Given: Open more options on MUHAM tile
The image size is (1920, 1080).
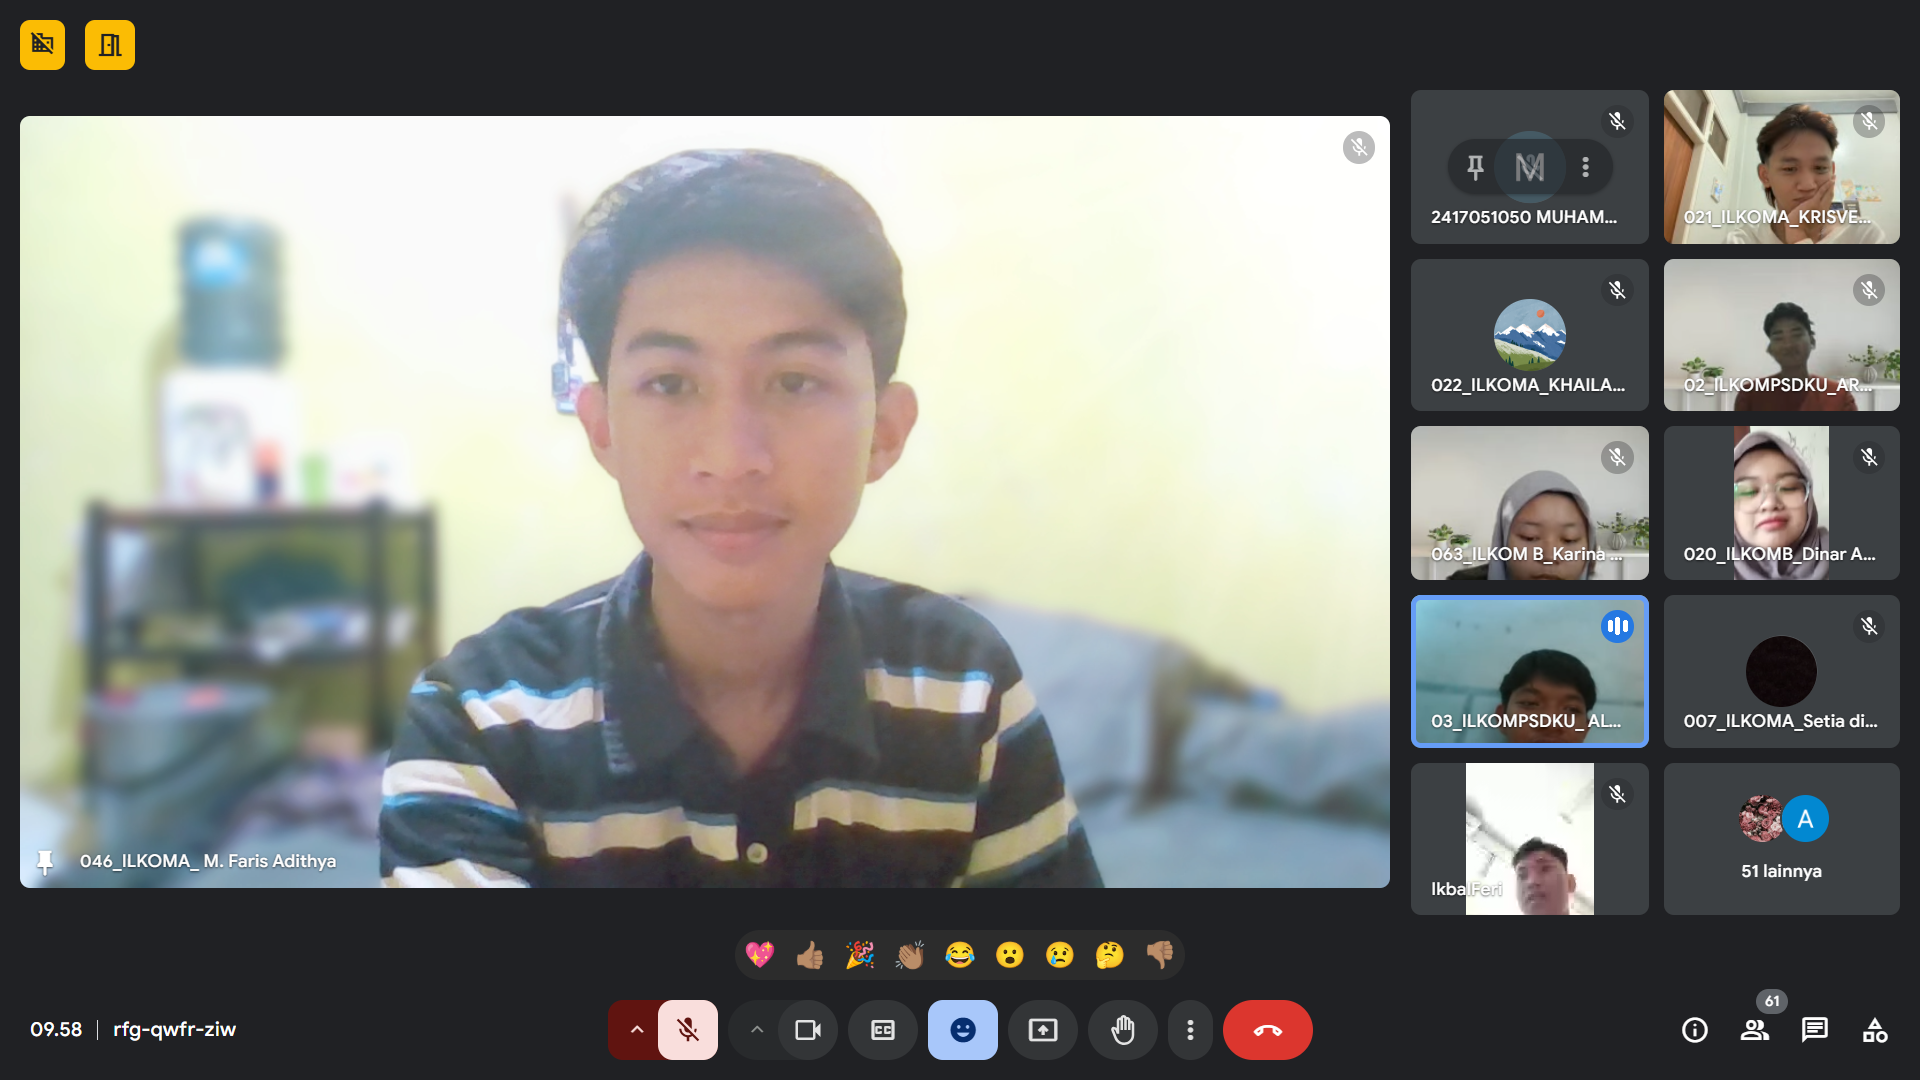Looking at the screenshot, I should [1585, 167].
